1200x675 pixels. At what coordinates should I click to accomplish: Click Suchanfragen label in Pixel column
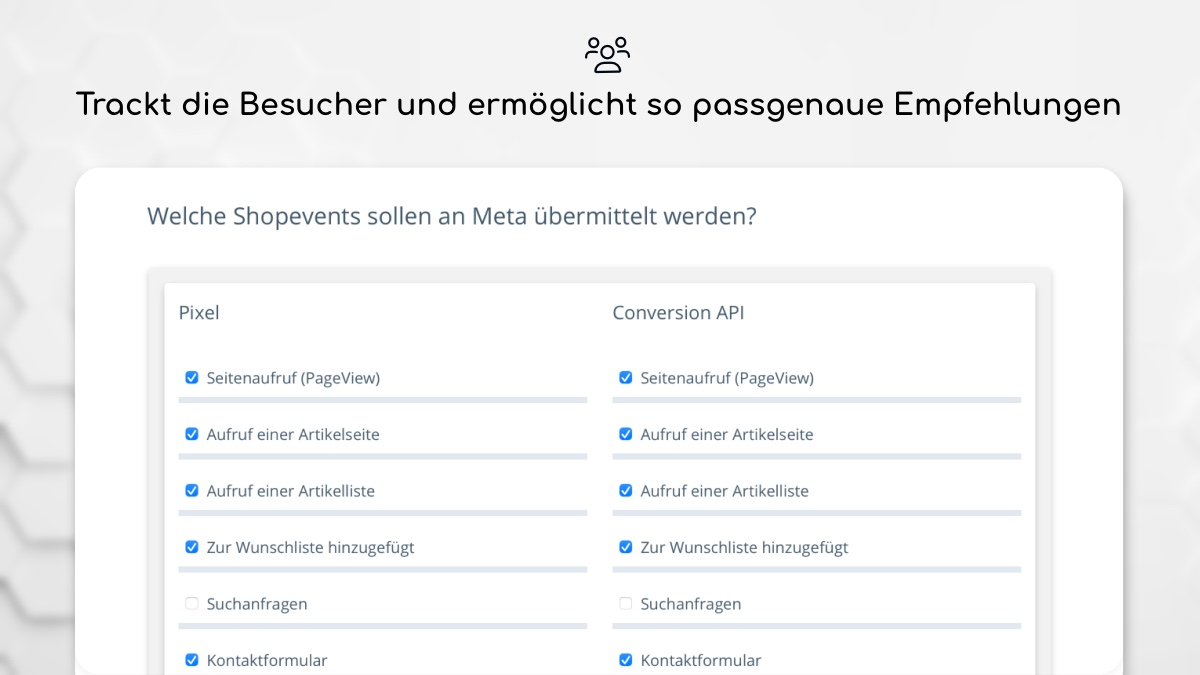(257, 604)
